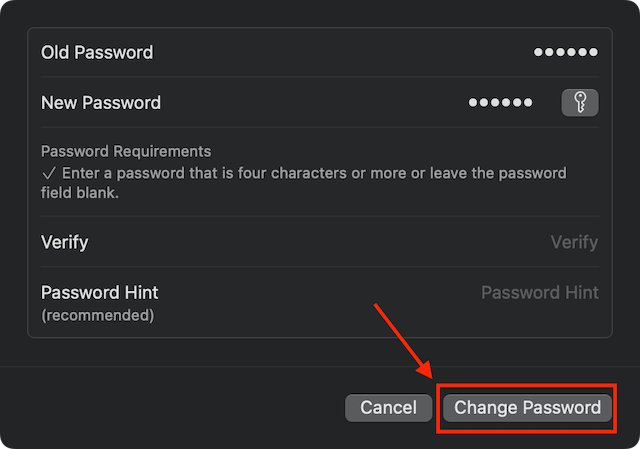Focus the Old Password dots field
The height and width of the screenshot is (449, 640).
pos(565,52)
